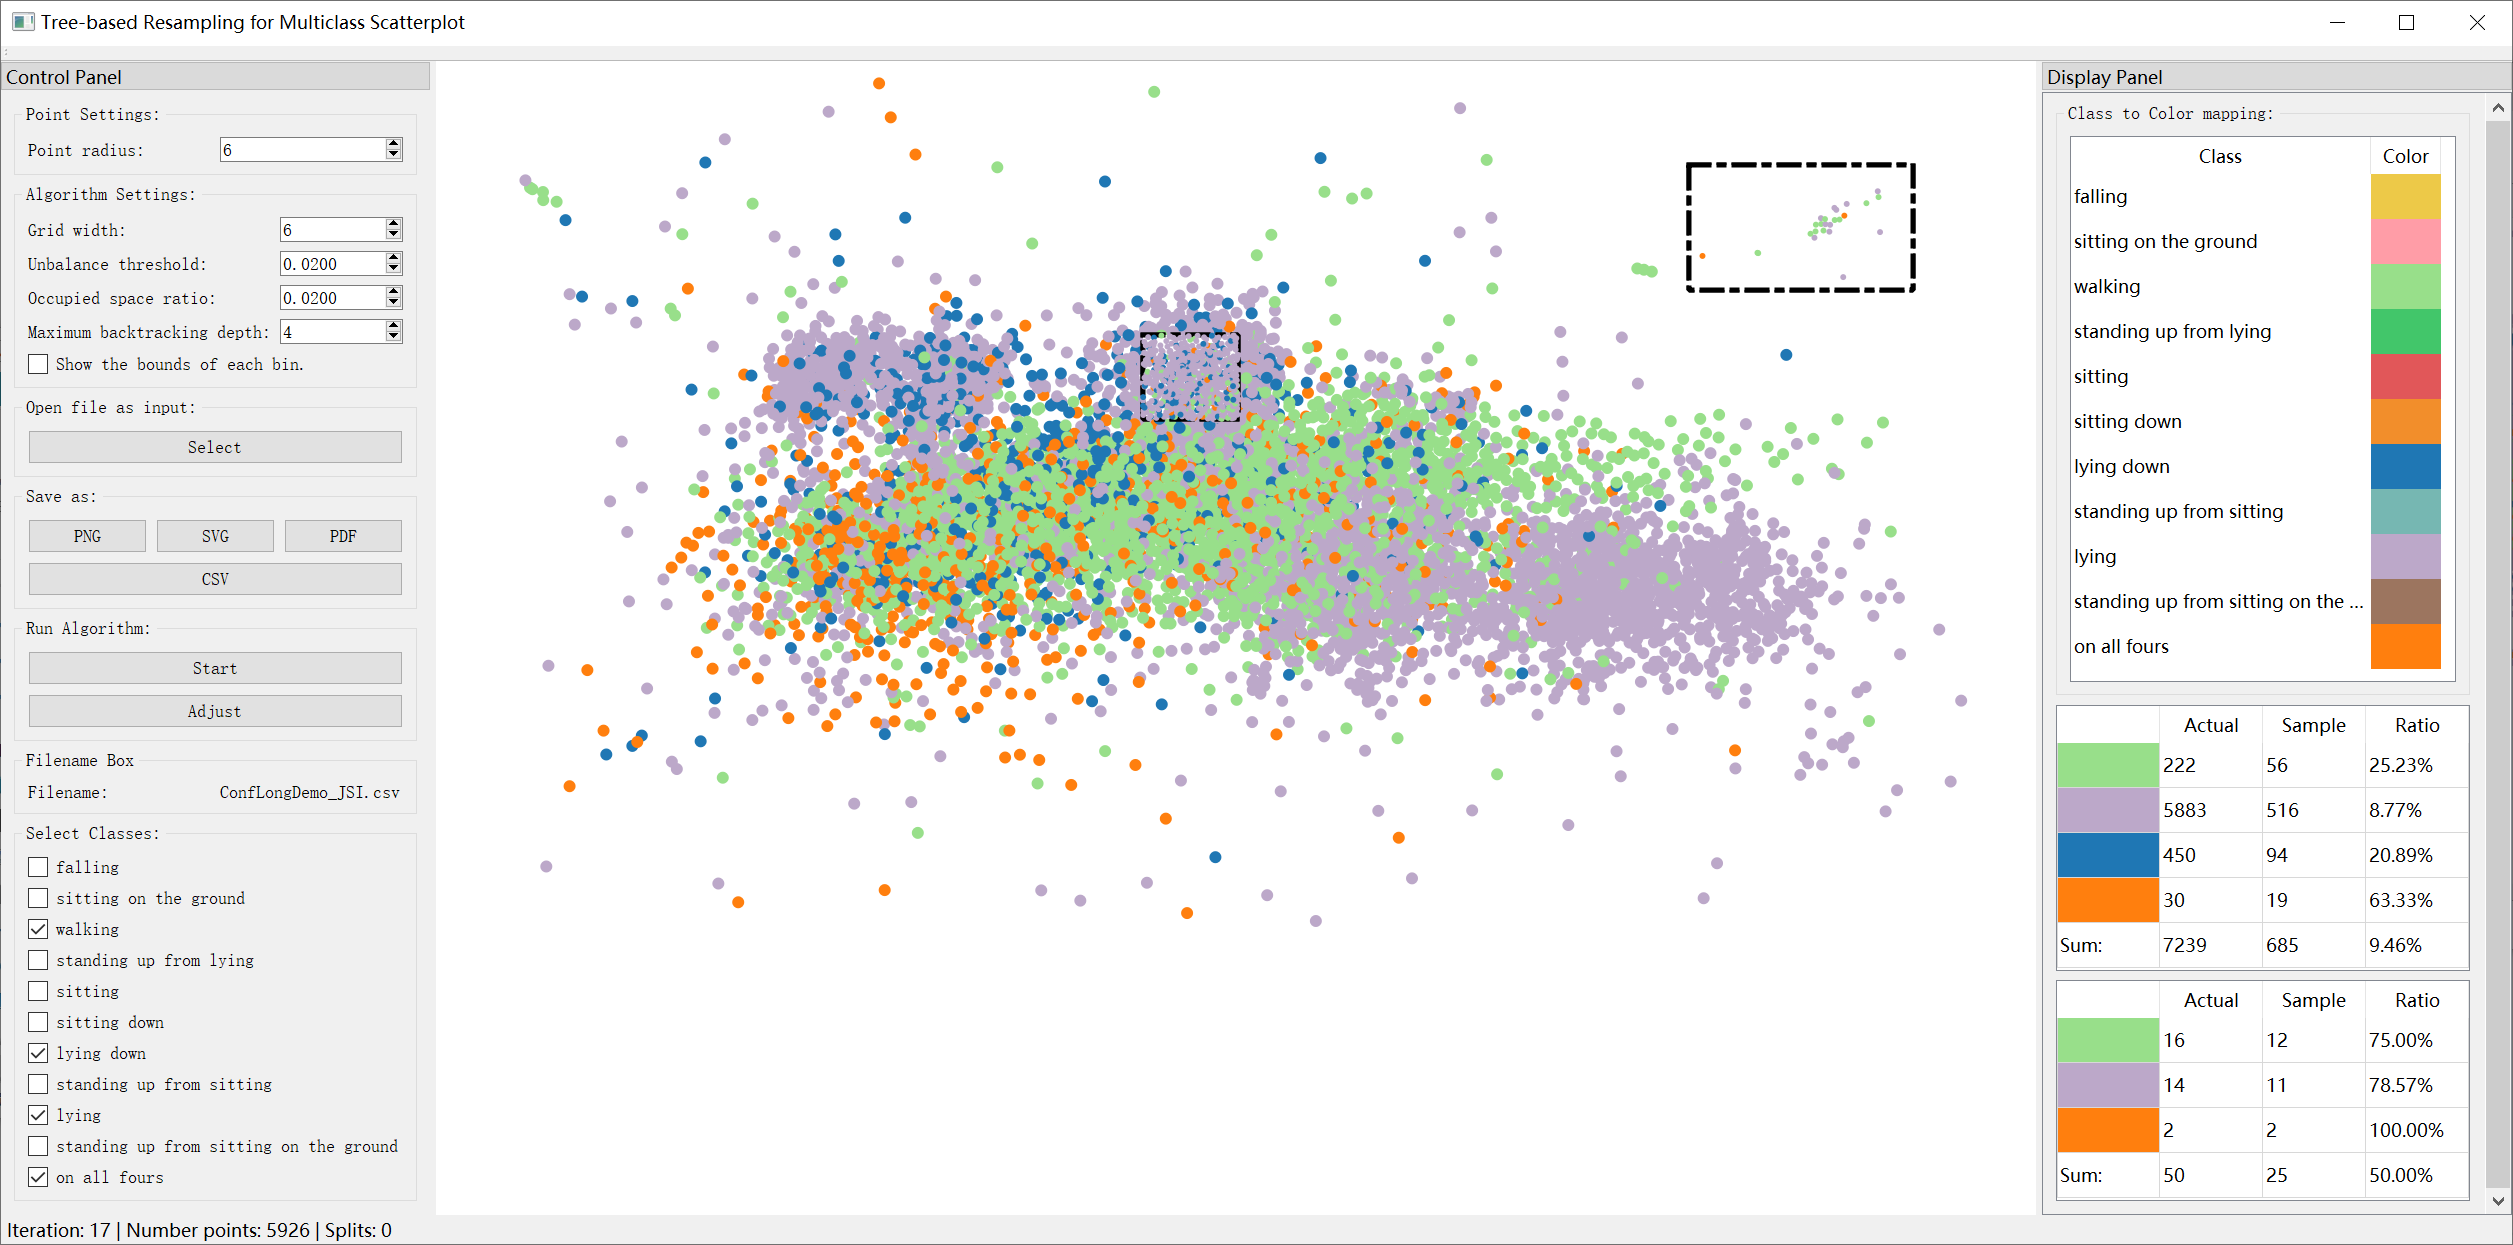Increase Maximum backtracking depth value

pyautogui.click(x=394, y=326)
